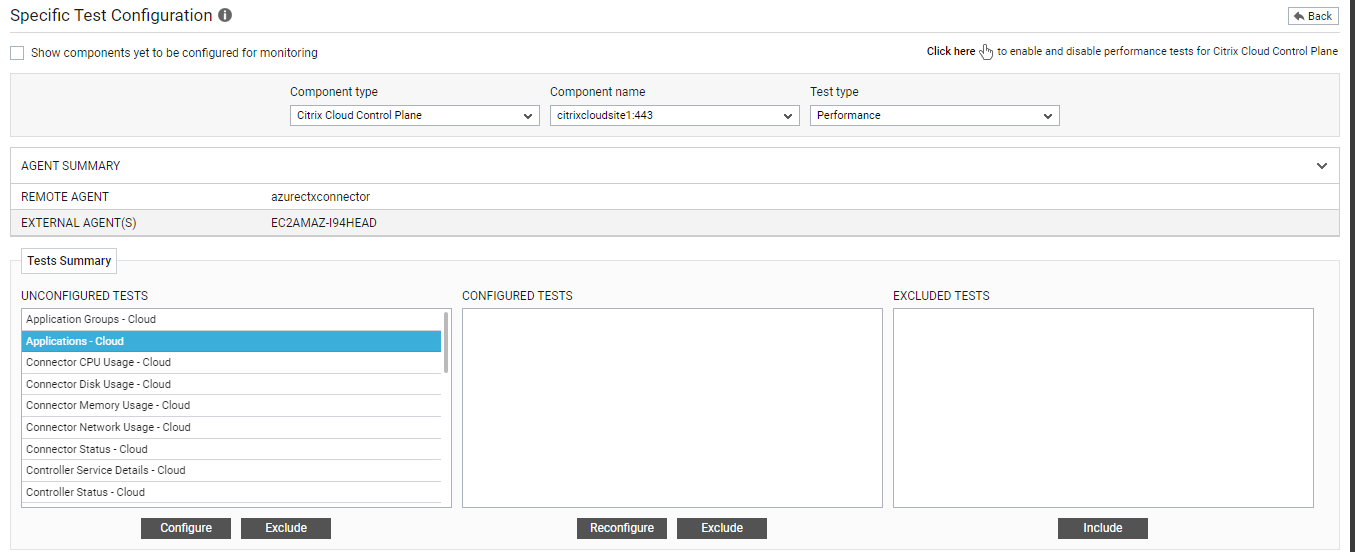Viewport: 1355px width, 552px height.
Task: Select Connector Disk Usage - Cloud test
Action: [x=231, y=384]
